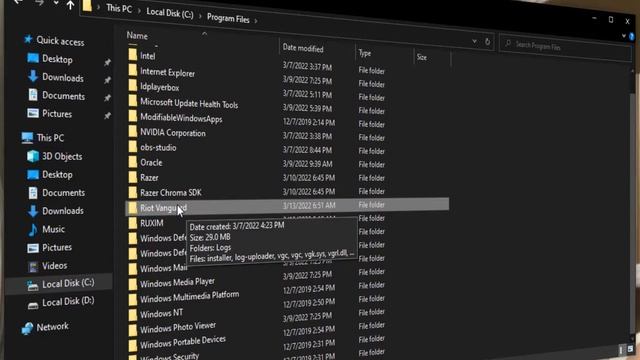
Task: Open the Help question mark icon
Action: point(632,37)
